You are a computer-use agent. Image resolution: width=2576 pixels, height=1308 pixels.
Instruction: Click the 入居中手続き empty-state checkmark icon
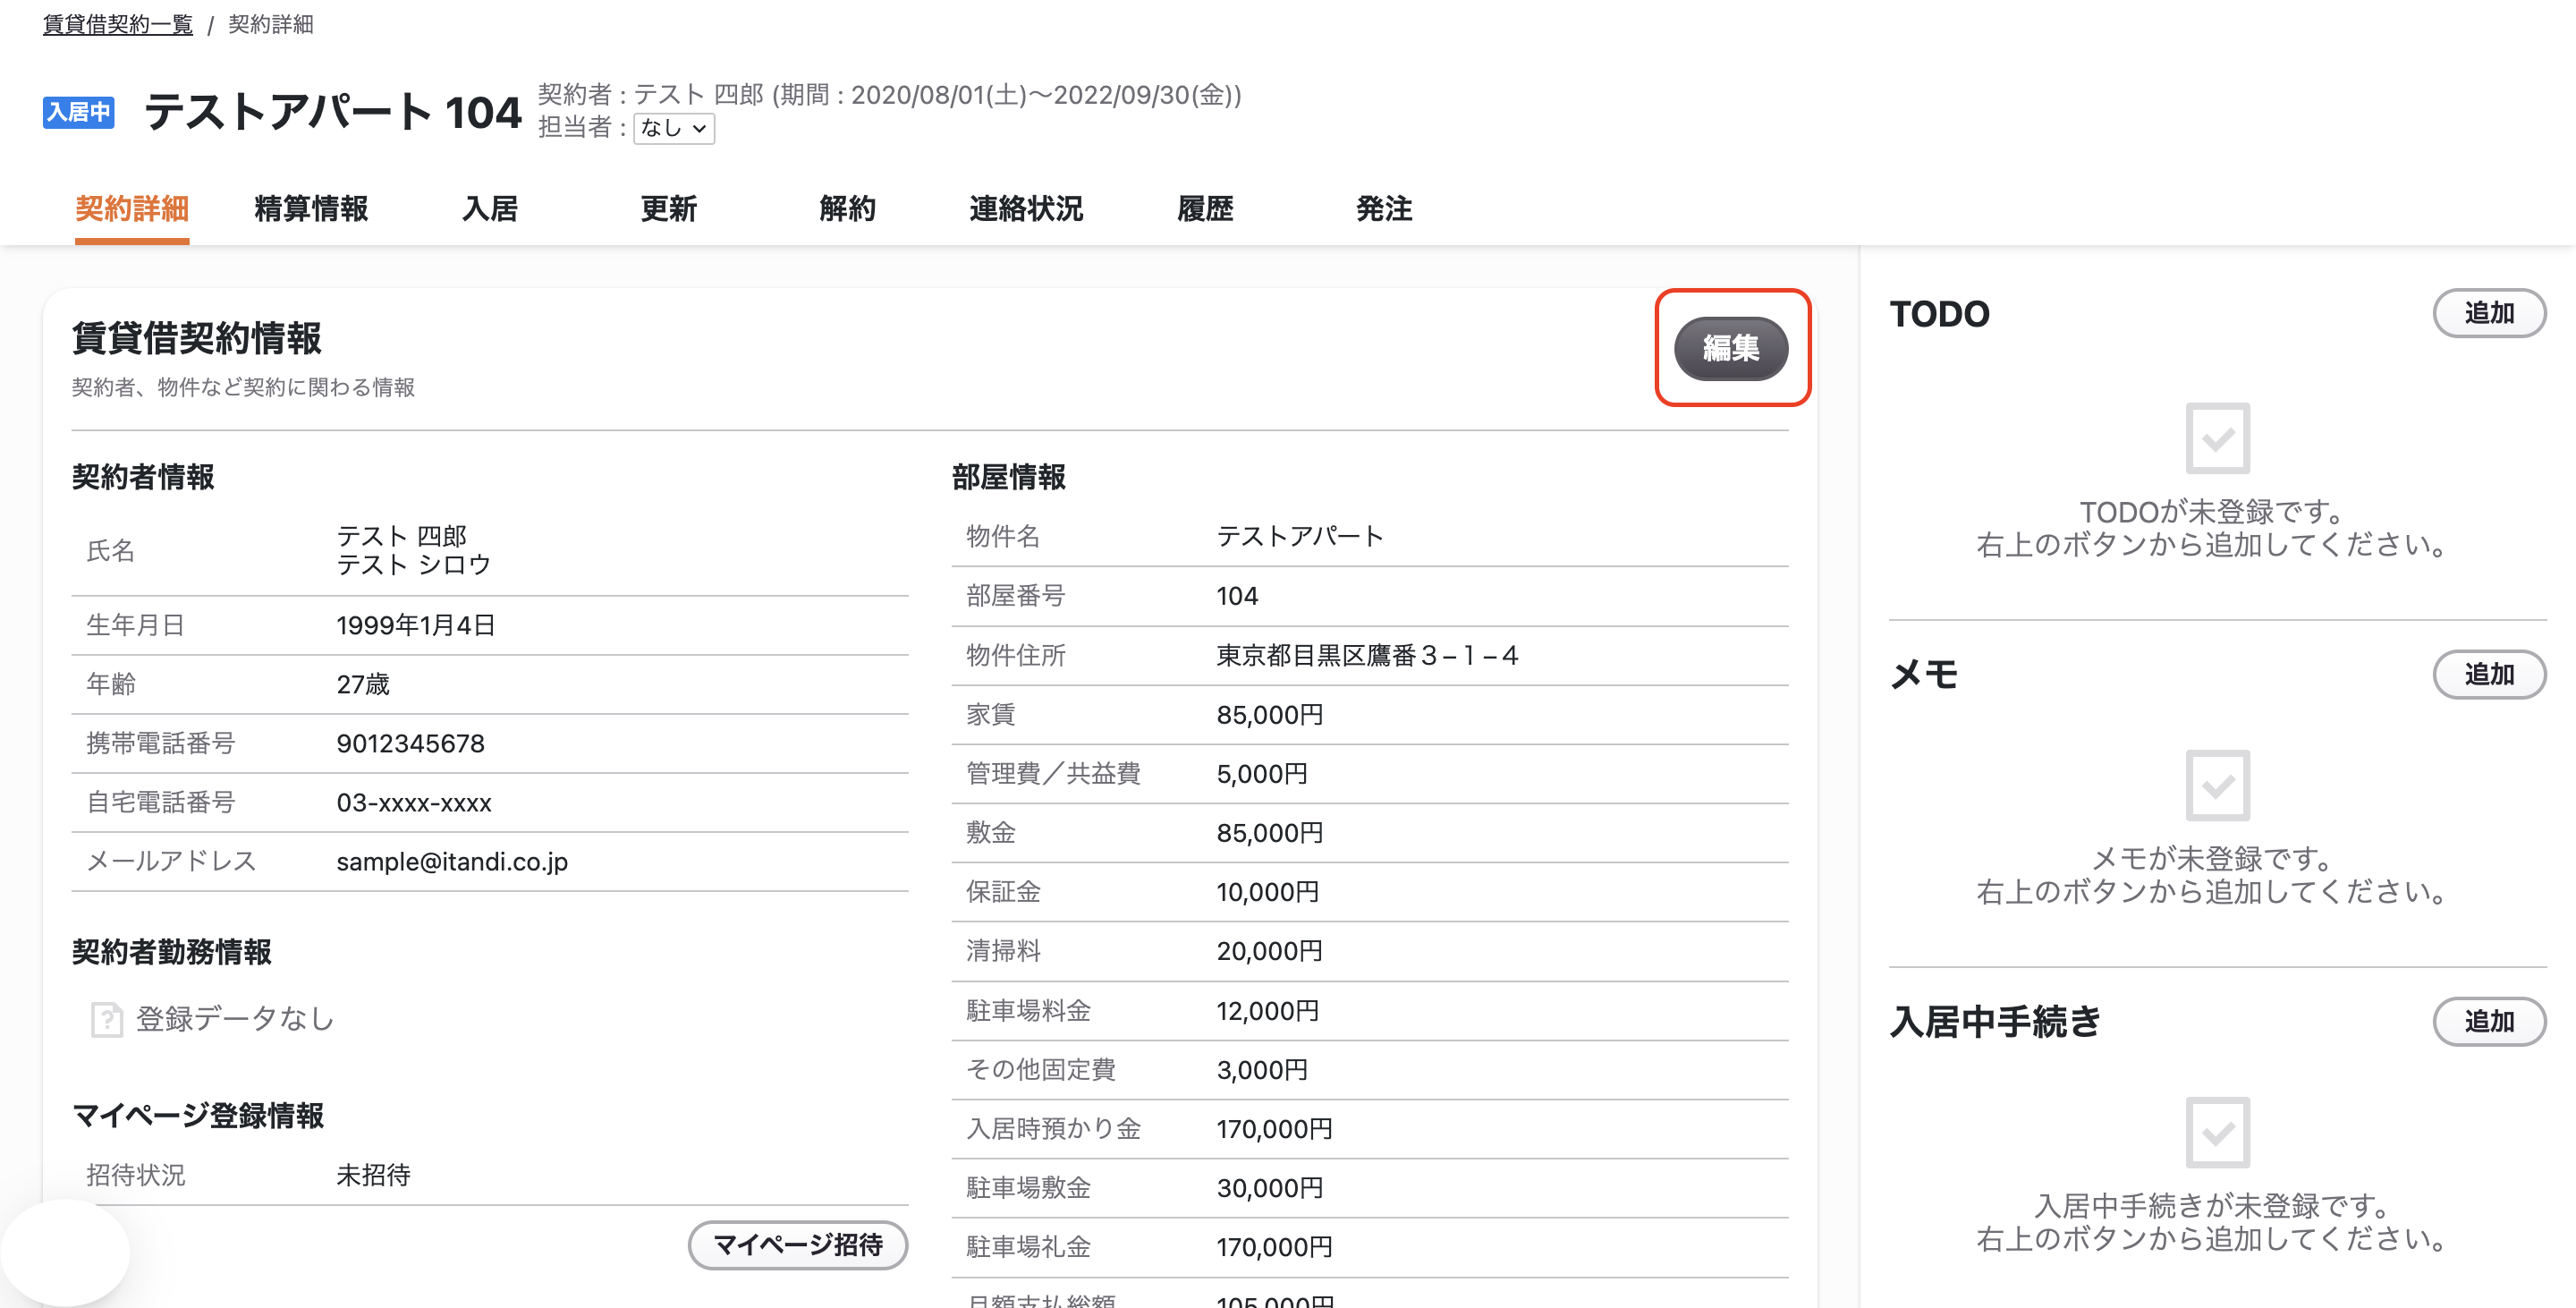point(2217,1132)
